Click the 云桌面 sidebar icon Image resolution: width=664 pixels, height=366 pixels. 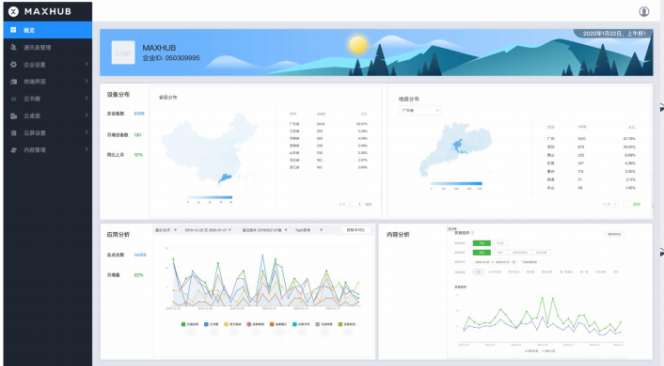14,116
